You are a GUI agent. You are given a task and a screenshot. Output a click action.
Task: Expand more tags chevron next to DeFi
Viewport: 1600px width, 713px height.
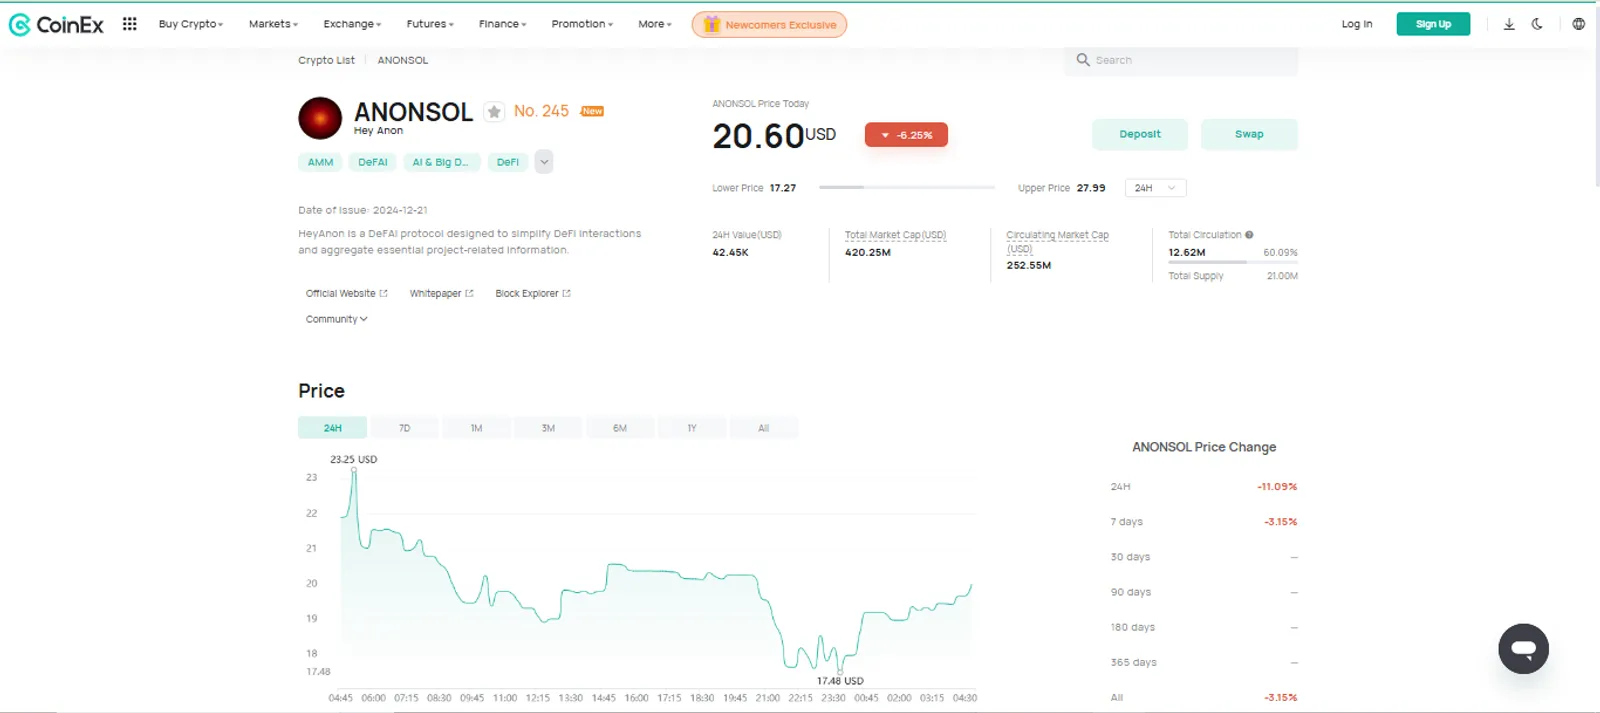pyautogui.click(x=544, y=162)
